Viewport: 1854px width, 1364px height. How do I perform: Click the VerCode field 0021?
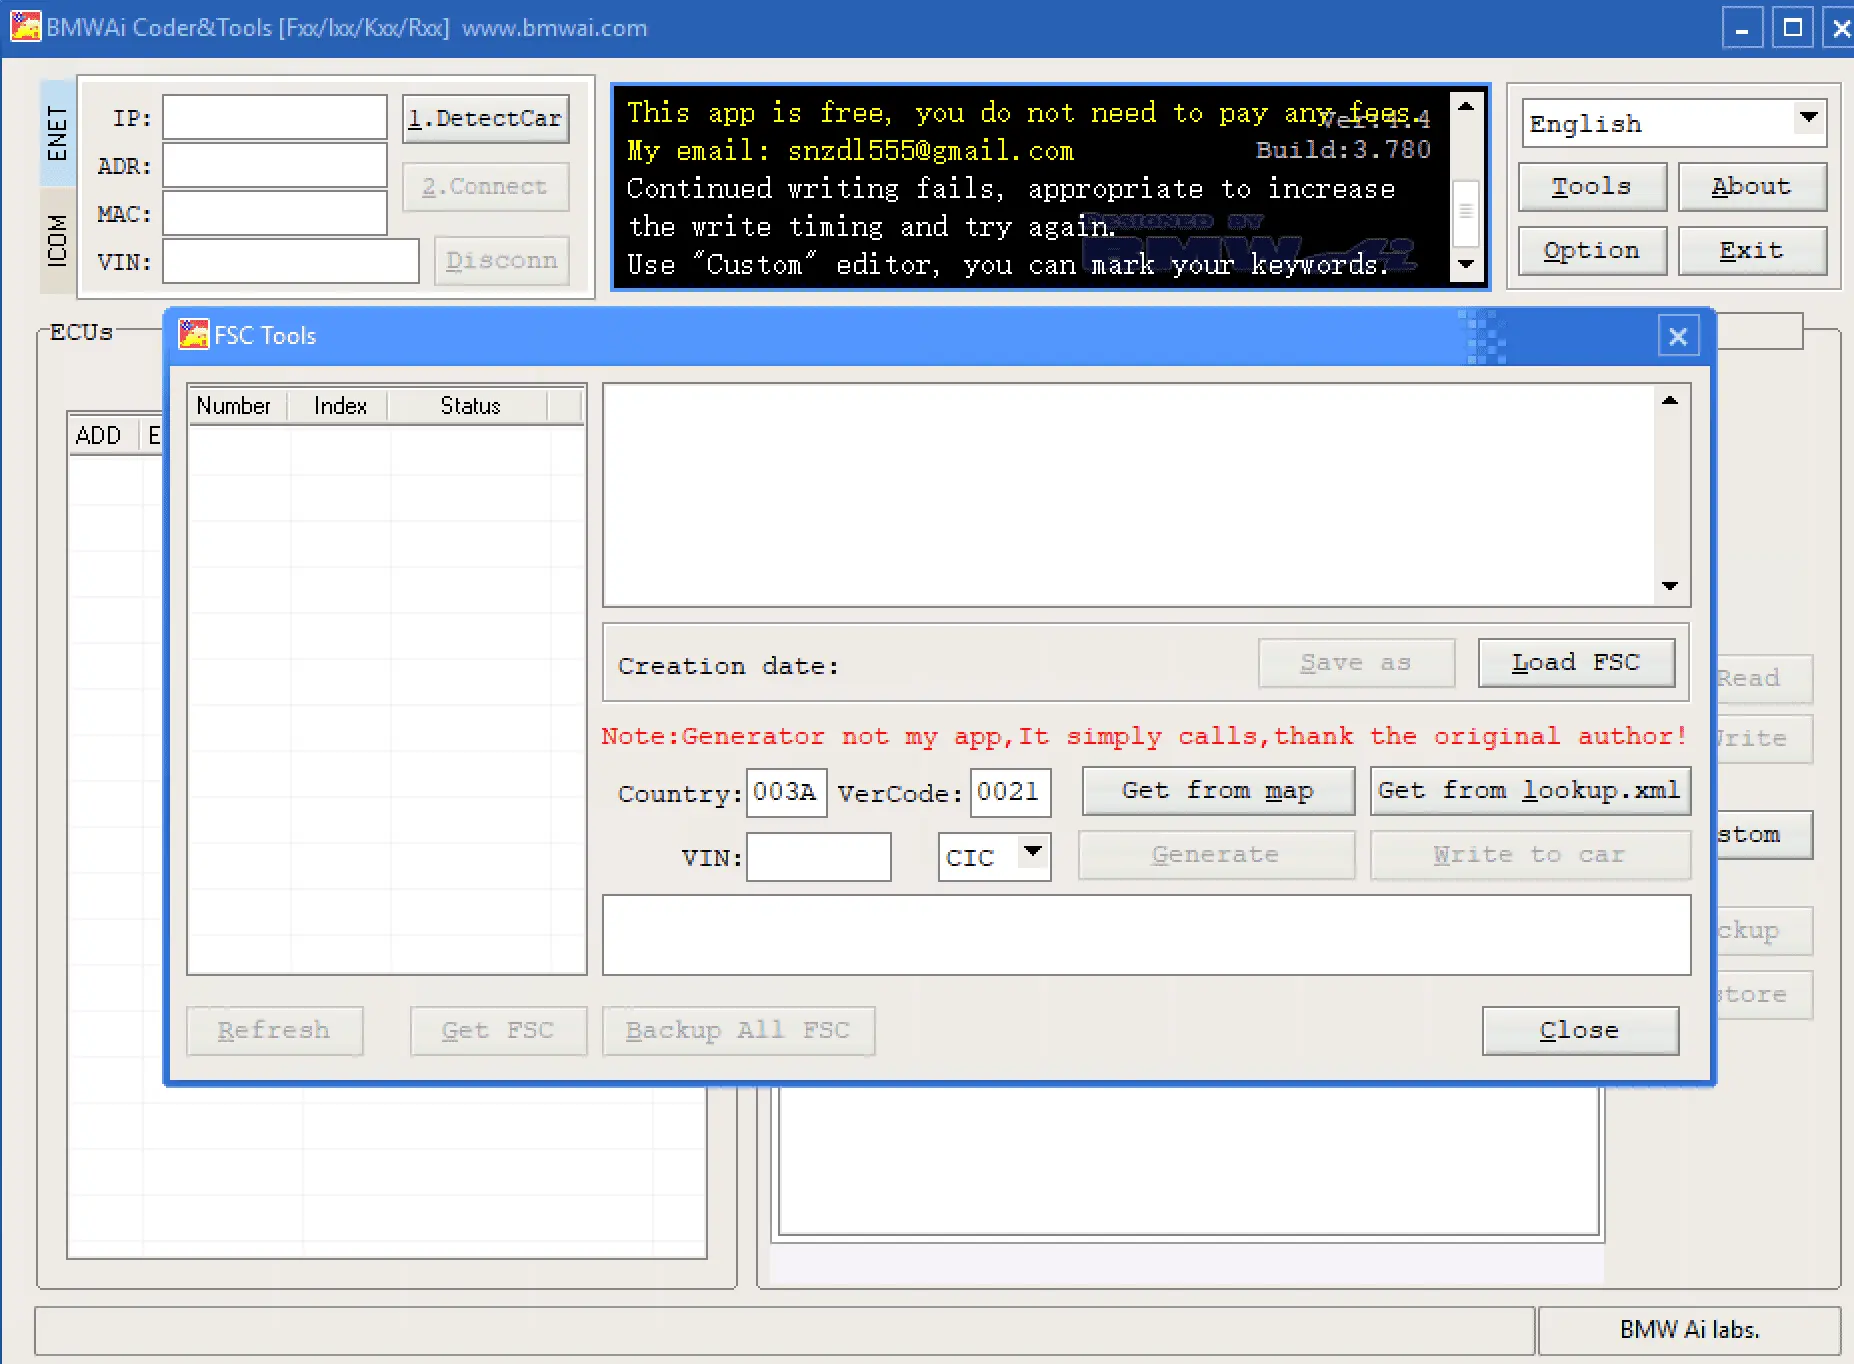pyautogui.click(x=1010, y=793)
